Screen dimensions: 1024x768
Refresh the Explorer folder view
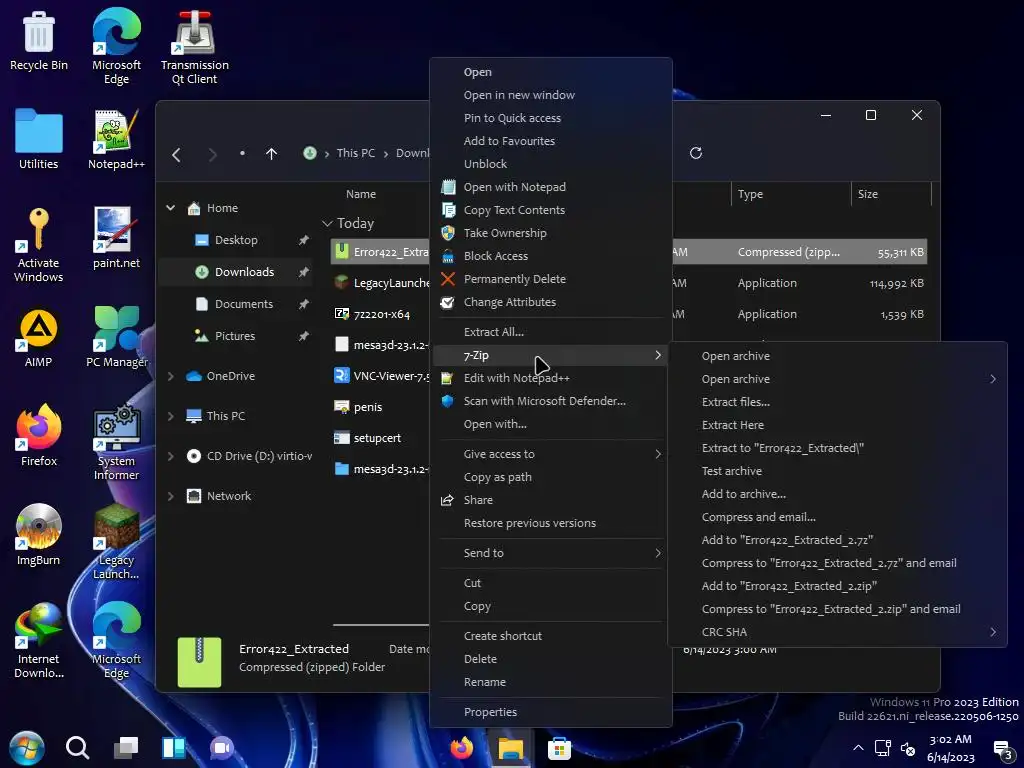click(696, 153)
